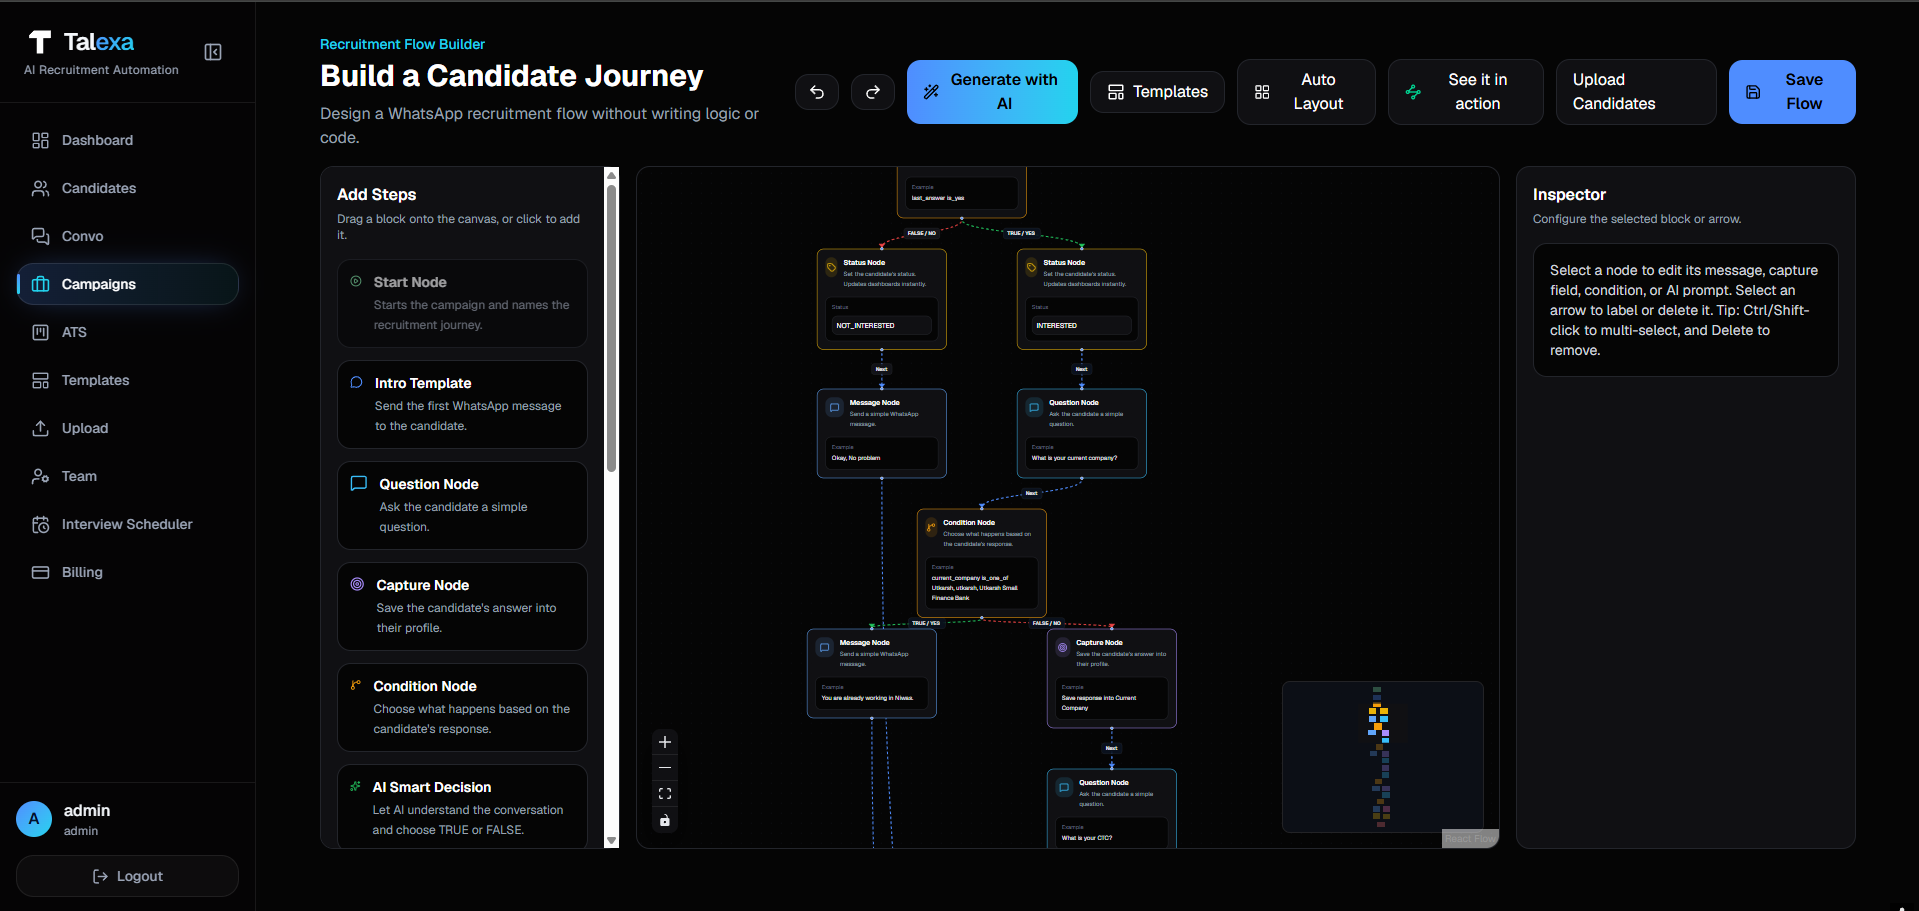Apply Auto Layout to the flow
Image resolution: width=1919 pixels, height=911 pixels.
(x=1306, y=92)
